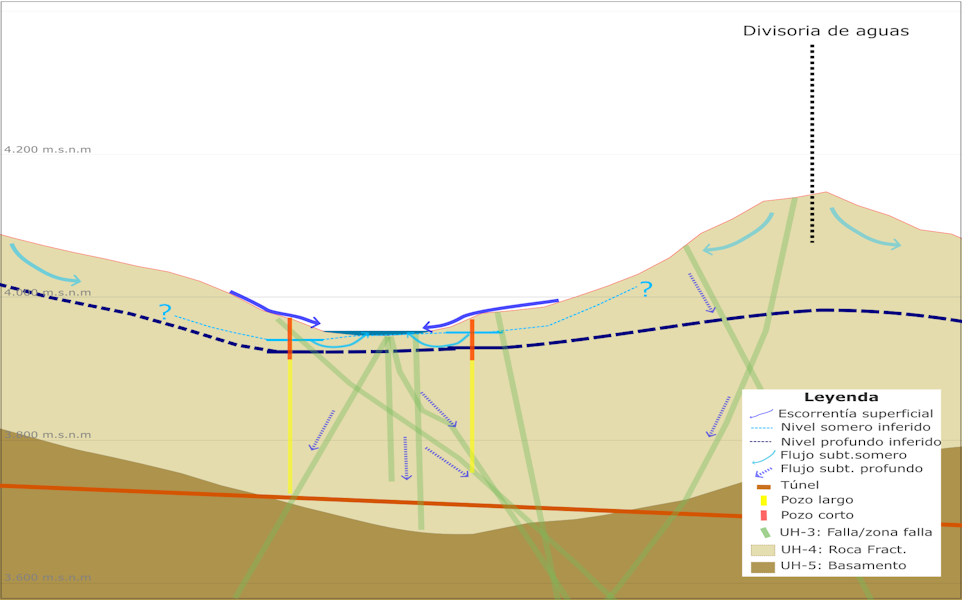Click the 3.800 m.s.n.m elevation label
The height and width of the screenshot is (600, 962).
point(47,435)
